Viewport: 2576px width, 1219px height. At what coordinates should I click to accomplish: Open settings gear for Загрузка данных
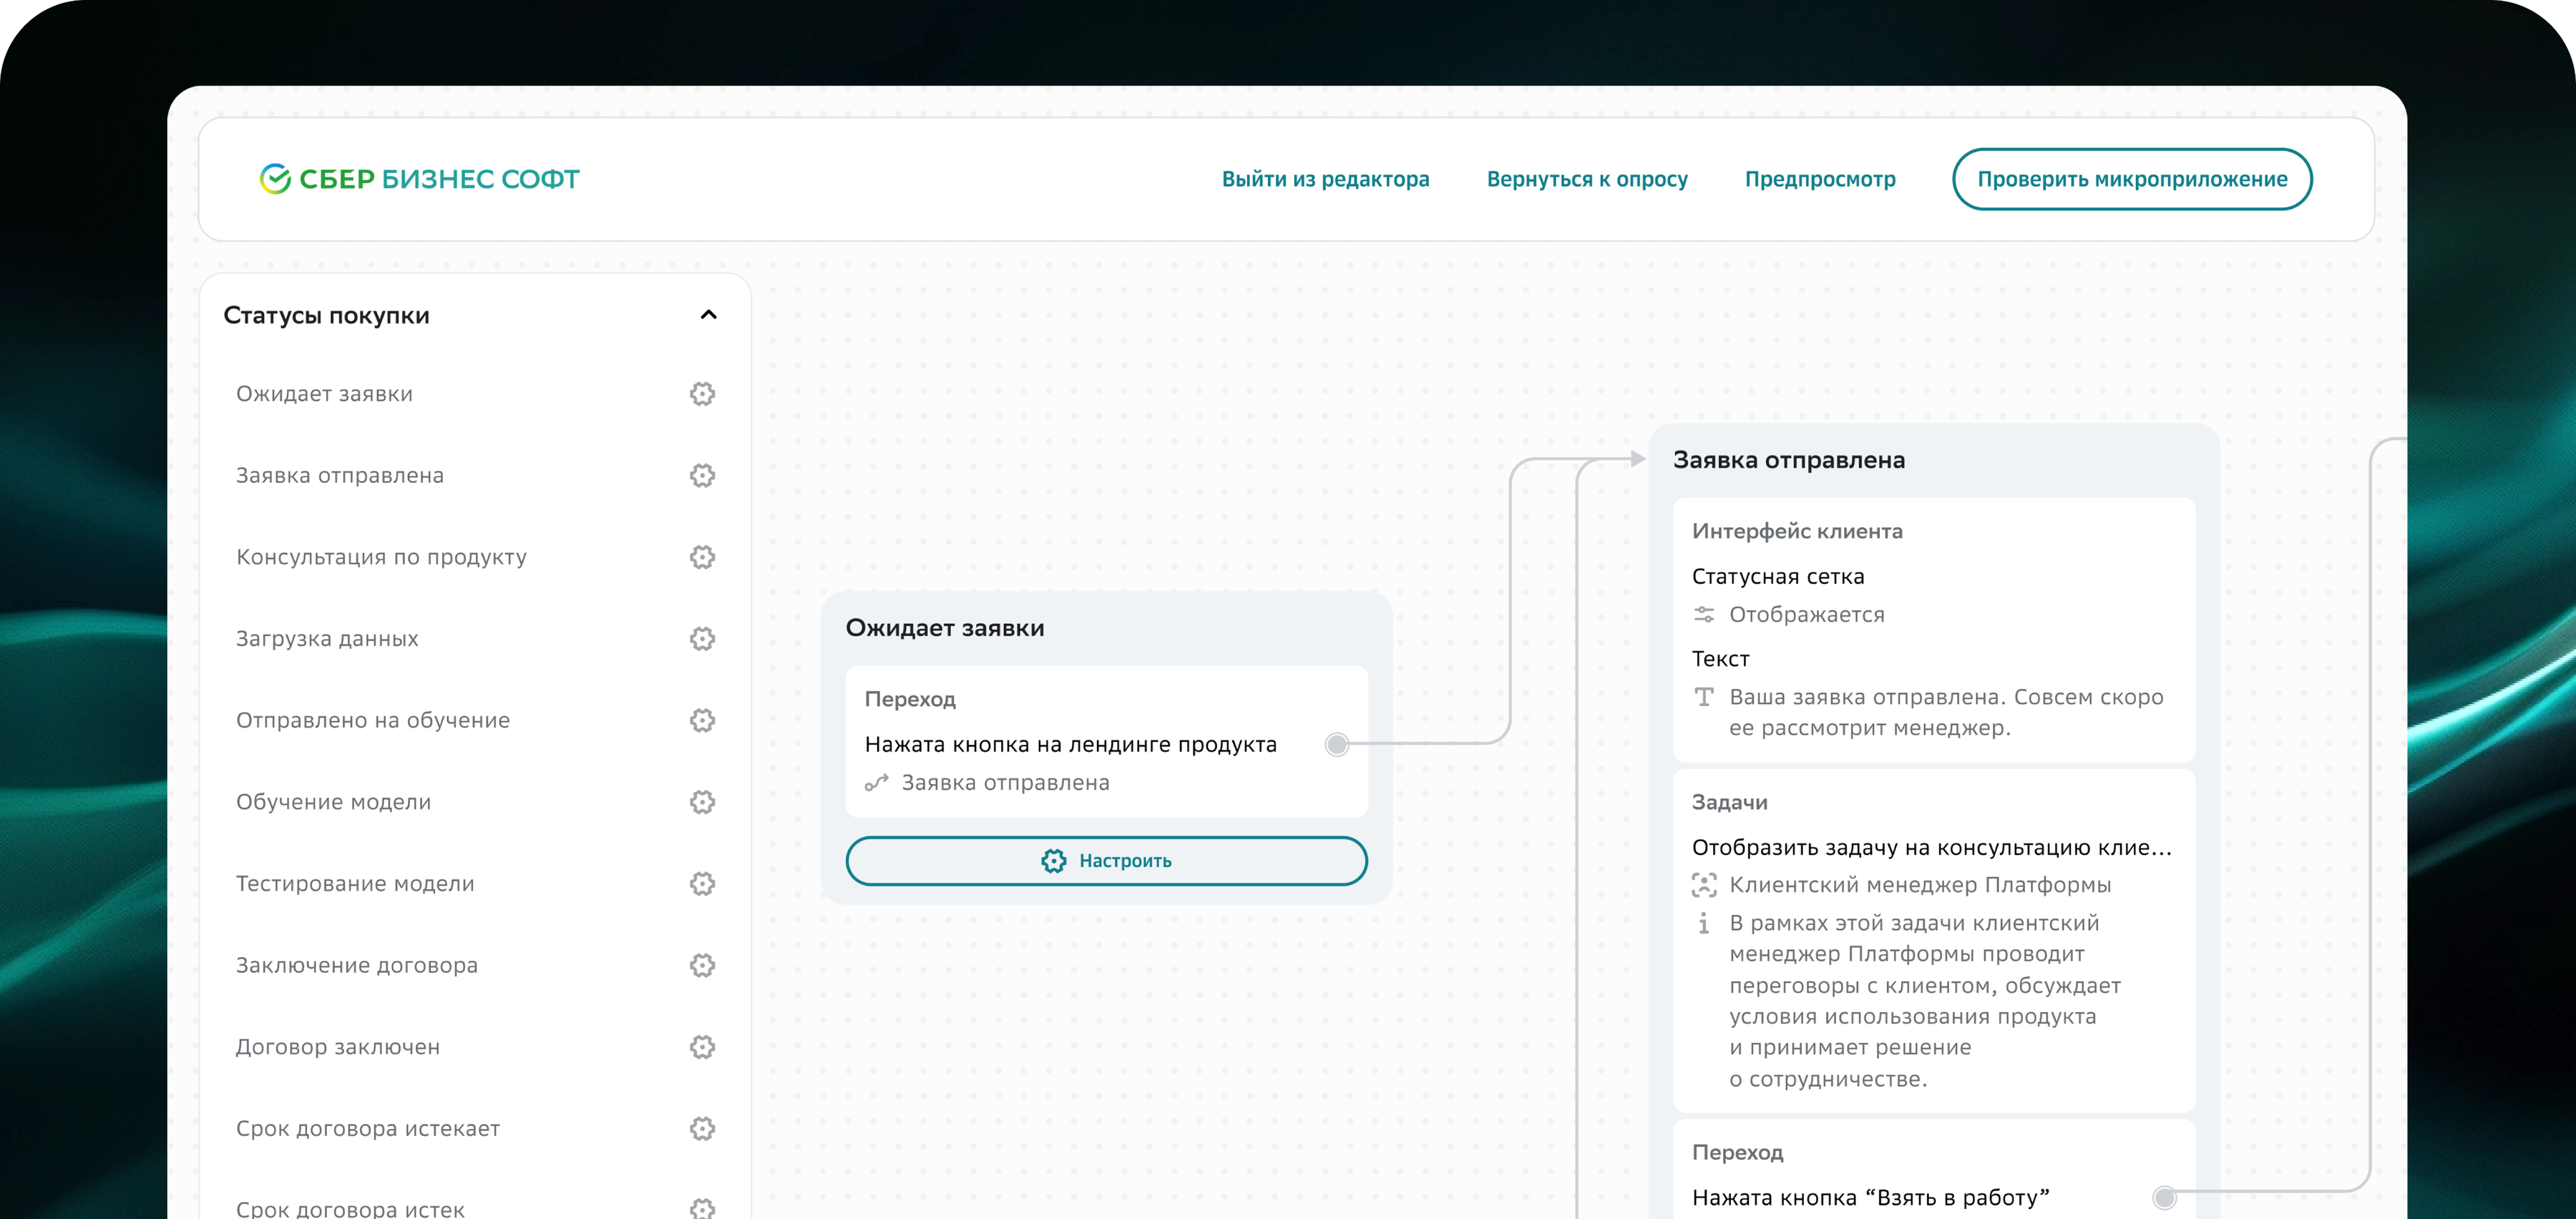[x=702, y=639]
